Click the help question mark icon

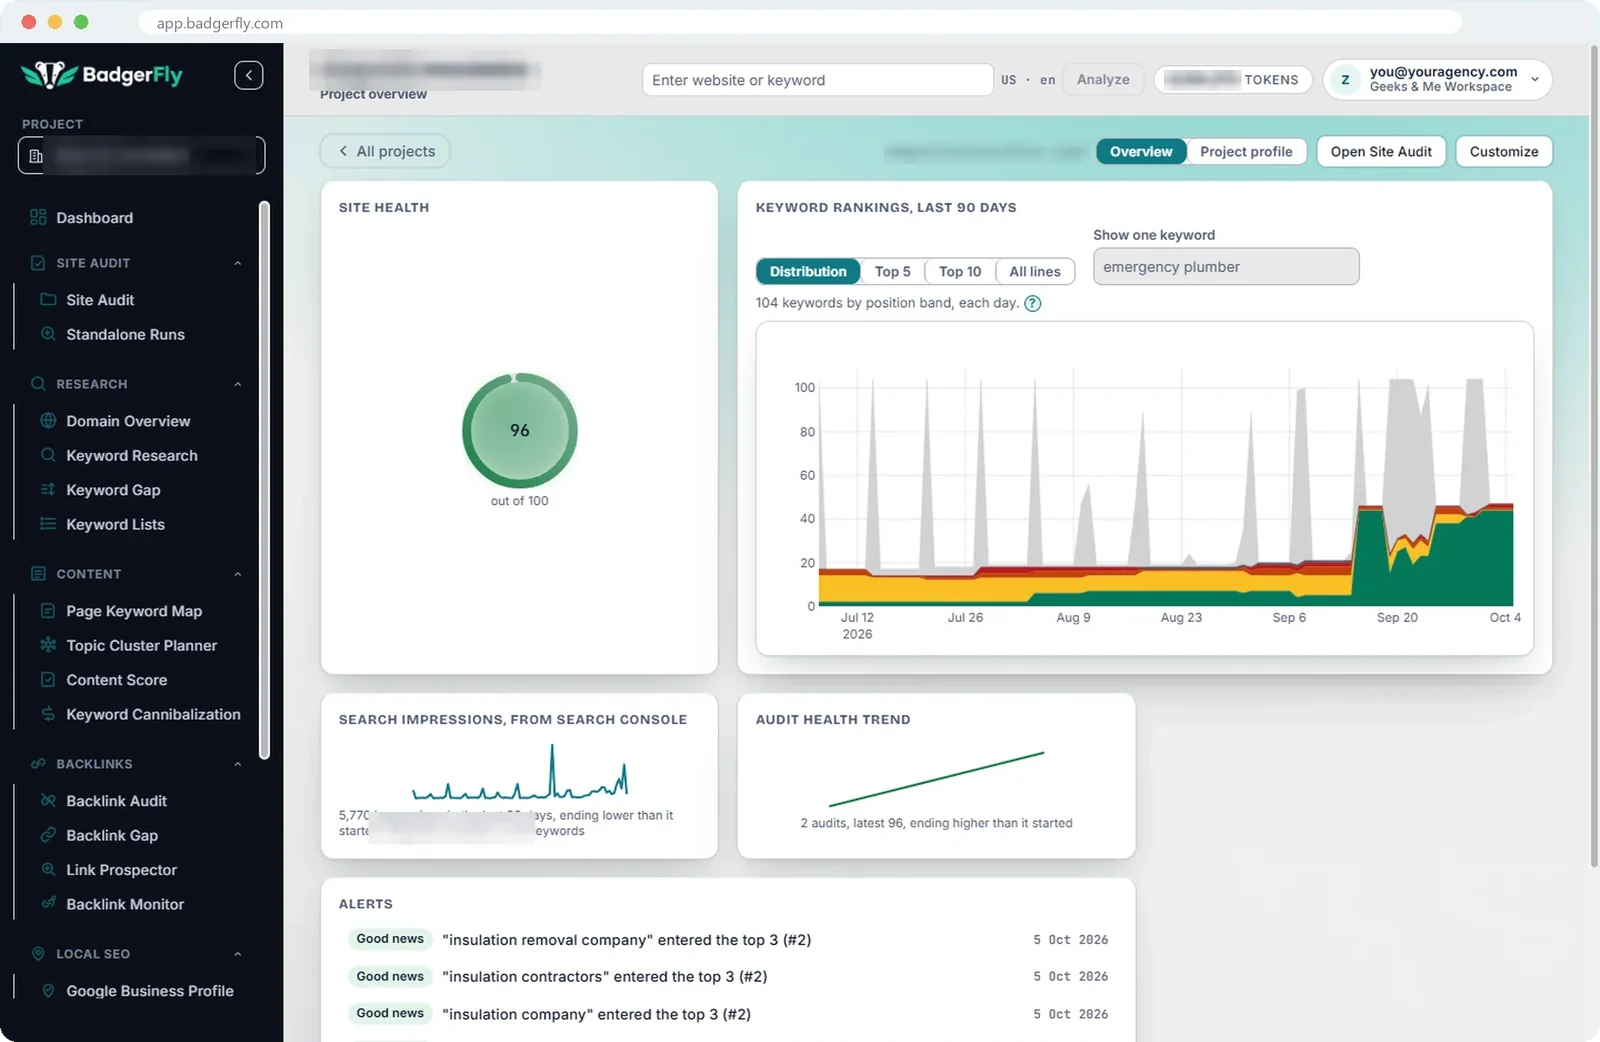pos(1033,303)
